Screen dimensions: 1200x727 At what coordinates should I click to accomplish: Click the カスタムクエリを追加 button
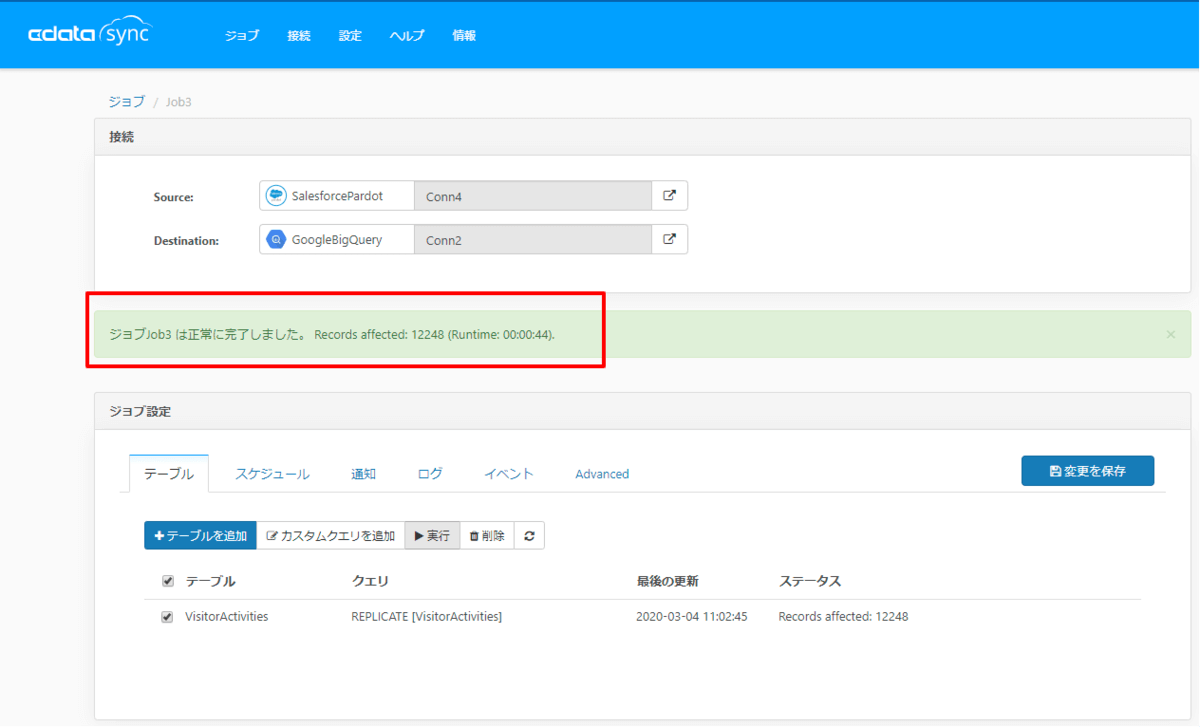point(331,536)
